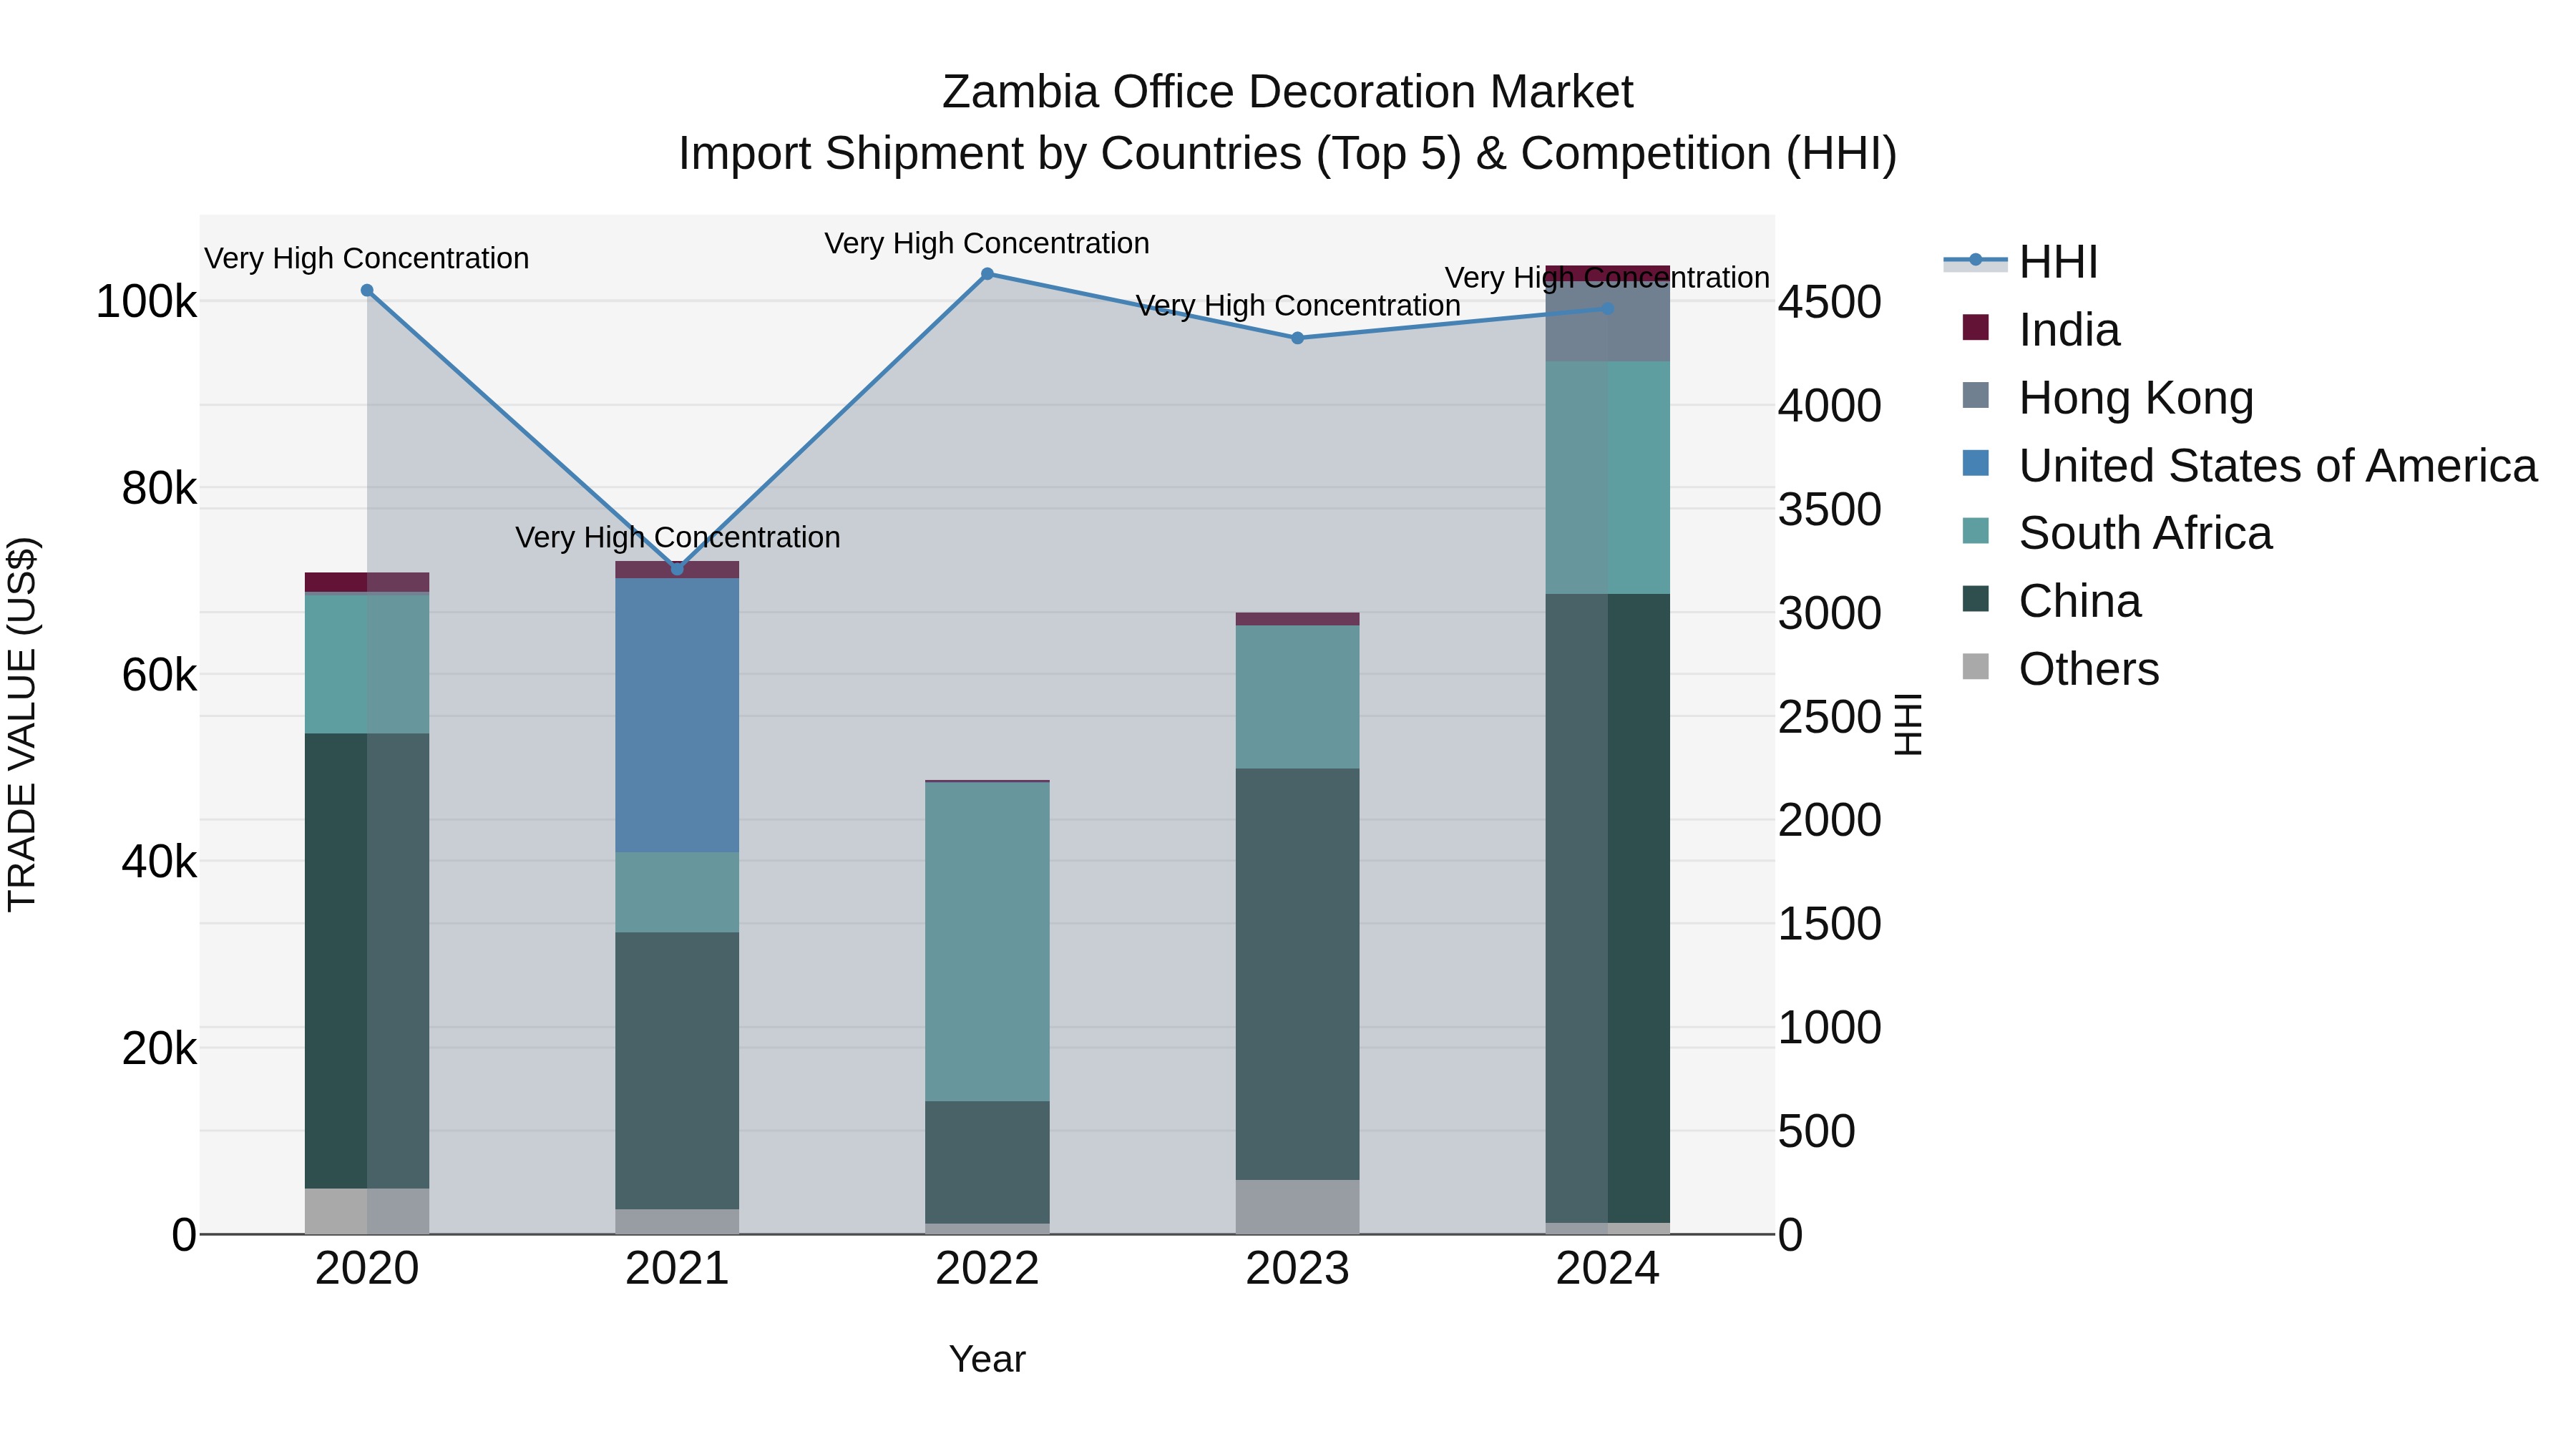
Task: Click the South Africa segment of 2023 bar
Action: pyautogui.click(x=1297, y=697)
